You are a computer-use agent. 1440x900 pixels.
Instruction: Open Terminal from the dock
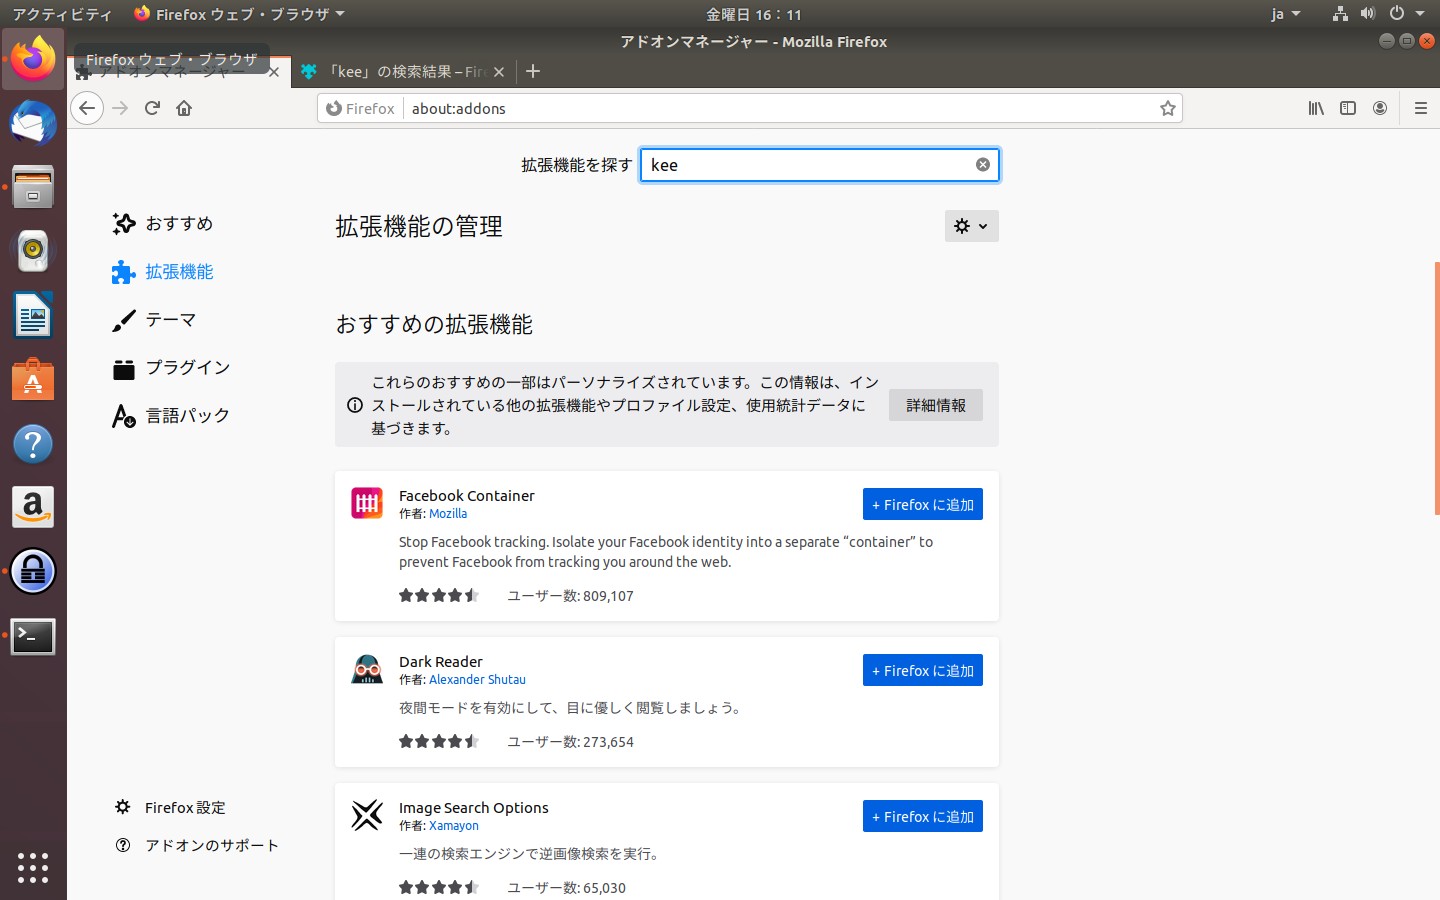coord(33,636)
